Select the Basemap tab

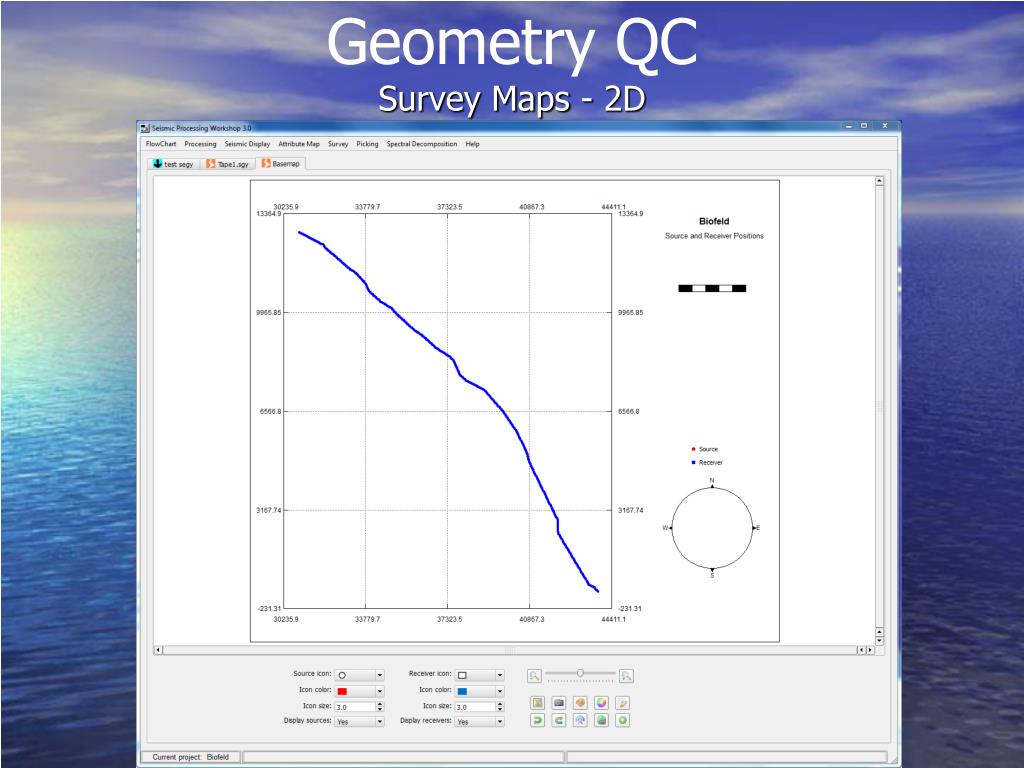tap(281, 163)
